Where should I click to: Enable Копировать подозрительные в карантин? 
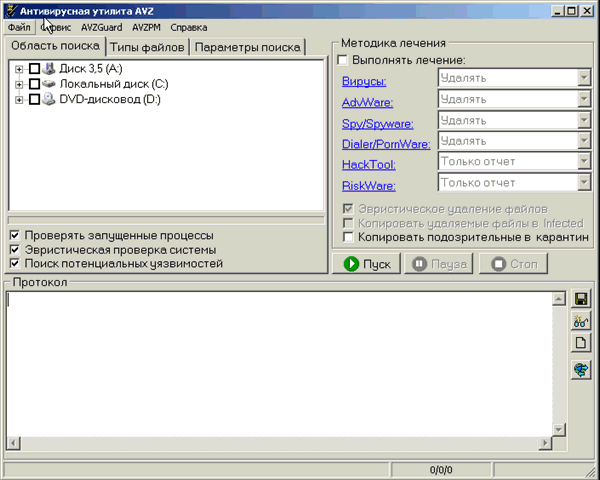point(348,237)
